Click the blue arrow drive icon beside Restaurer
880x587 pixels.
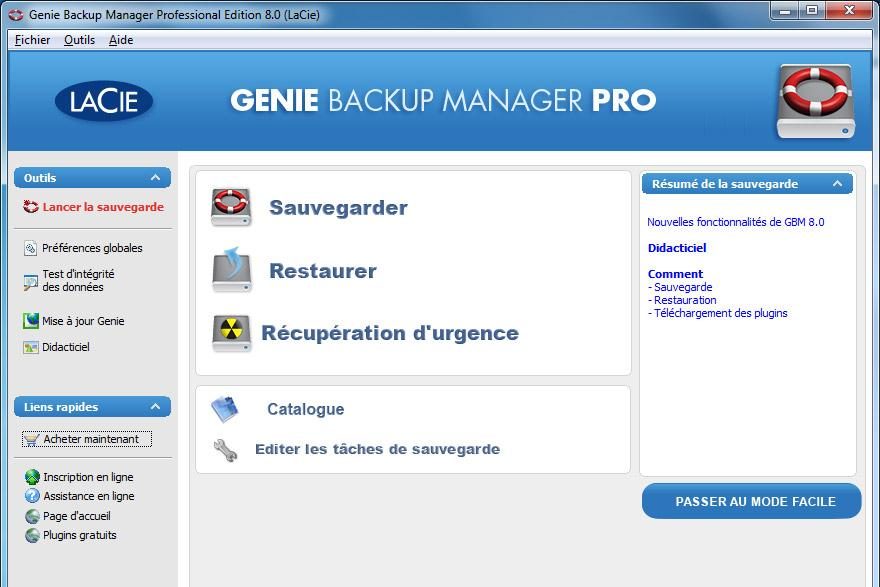click(x=232, y=270)
